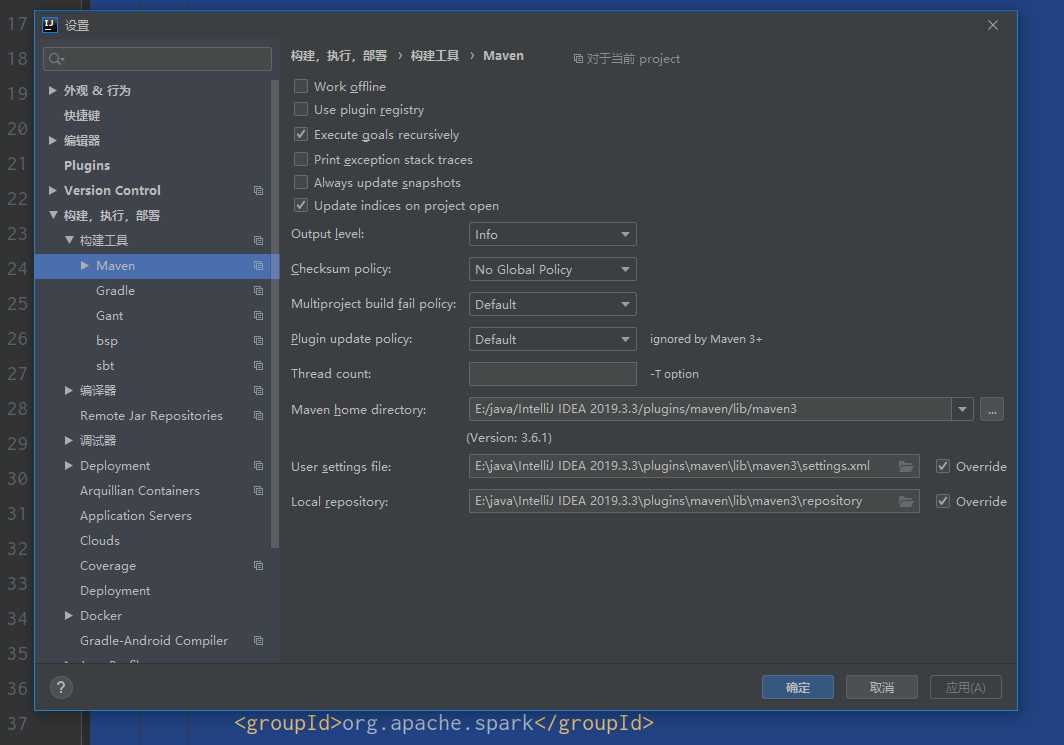Click the IntelliJ logo in the title bar
The height and width of the screenshot is (745, 1064).
click(x=50, y=25)
